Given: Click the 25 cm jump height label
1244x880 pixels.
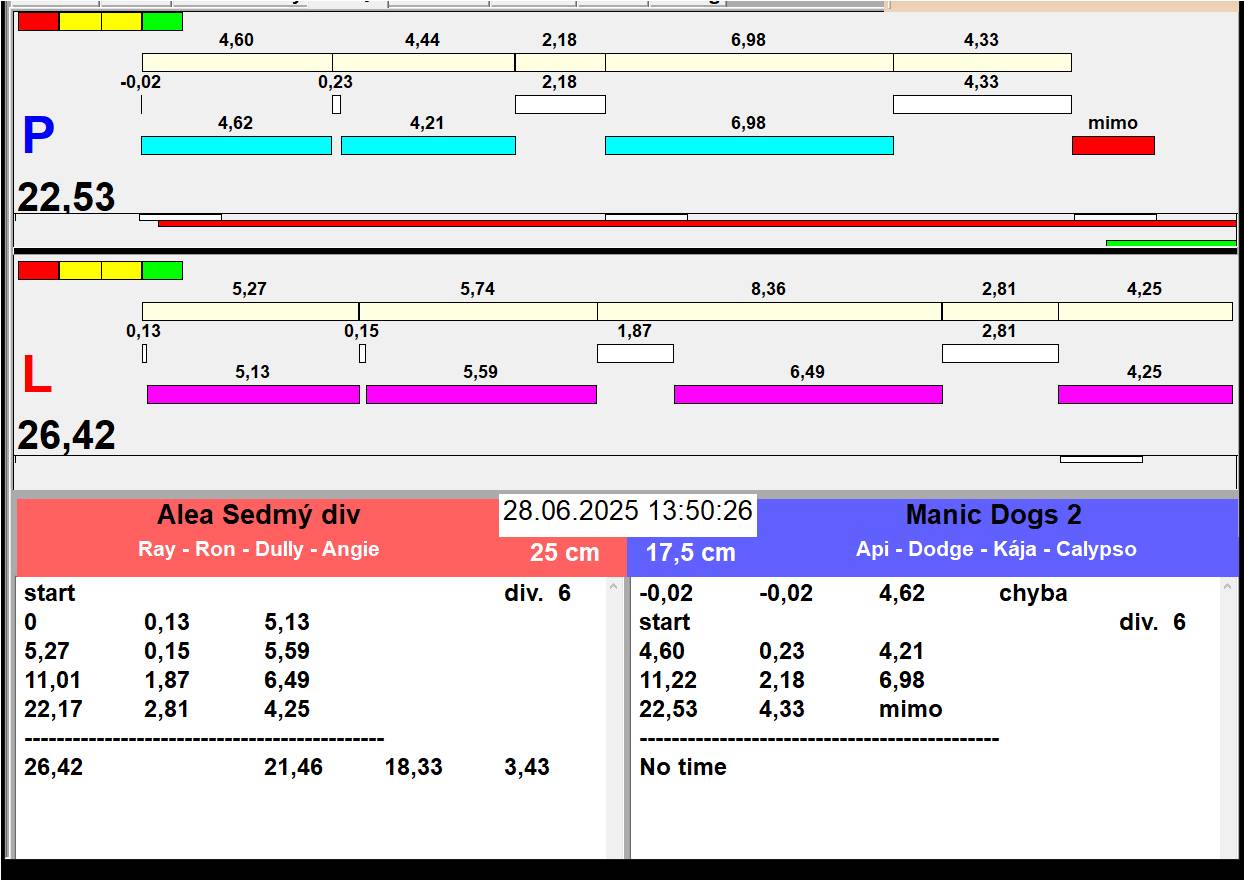Looking at the screenshot, I should coord(564,553).
